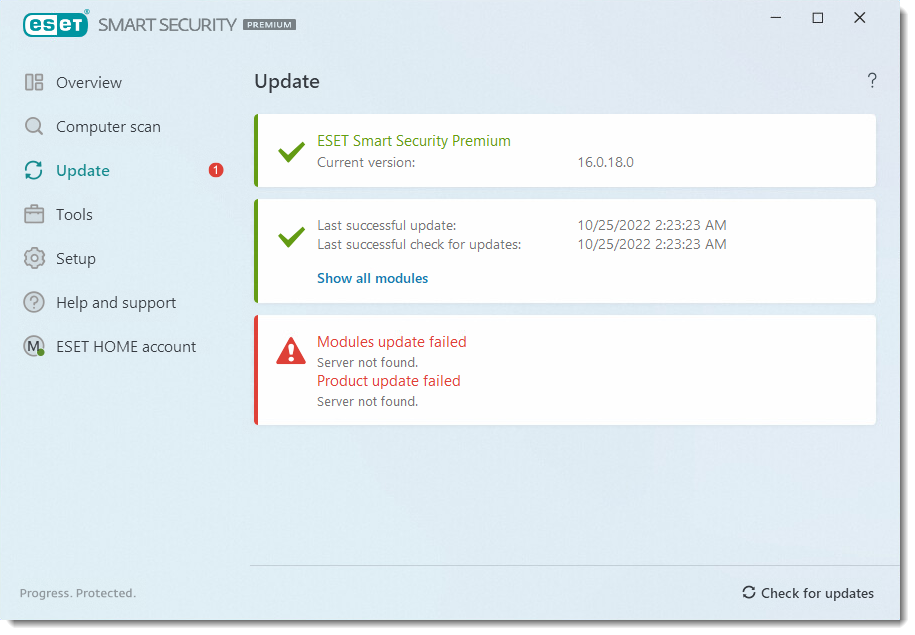This screenshot has height=635, width=915.
Task: Click the Update refresh arrows icon
Action: click(33, 170)
